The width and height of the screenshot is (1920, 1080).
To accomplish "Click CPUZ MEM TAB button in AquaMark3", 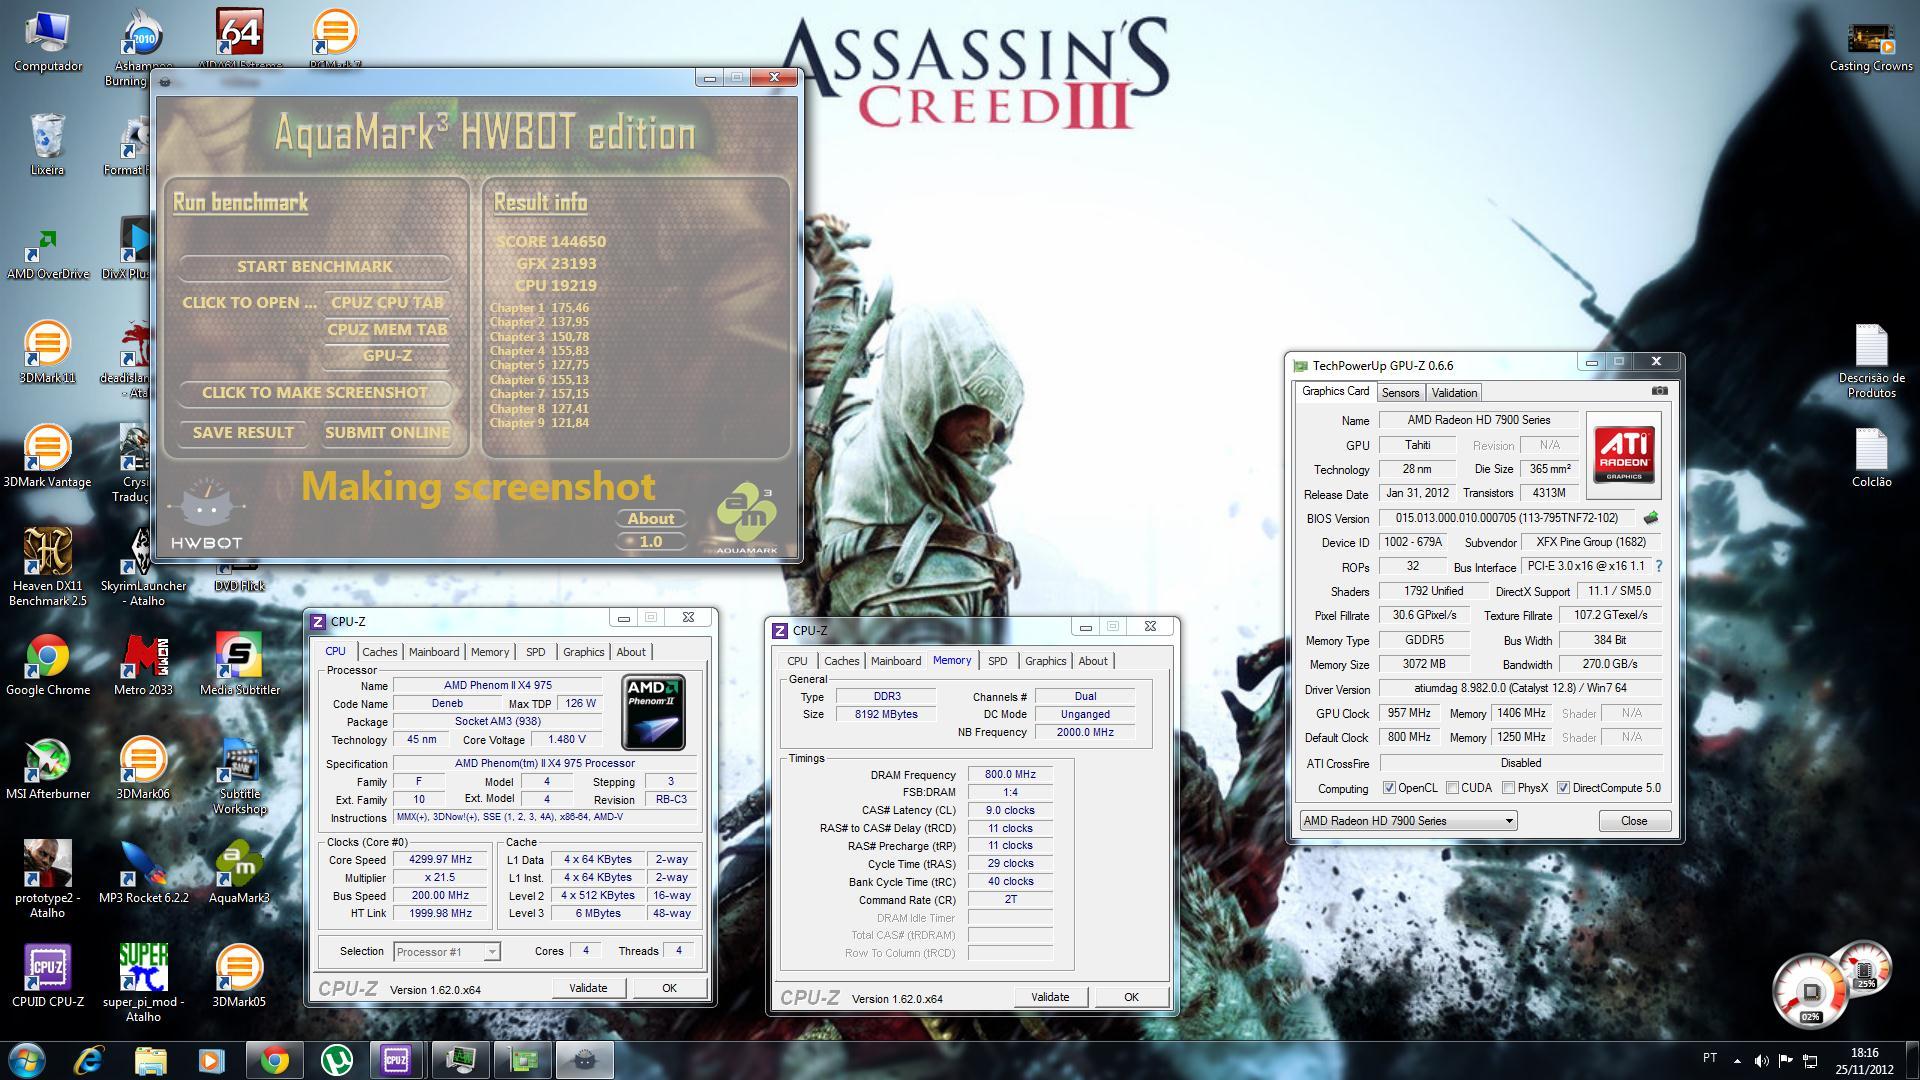I will 387,330.
